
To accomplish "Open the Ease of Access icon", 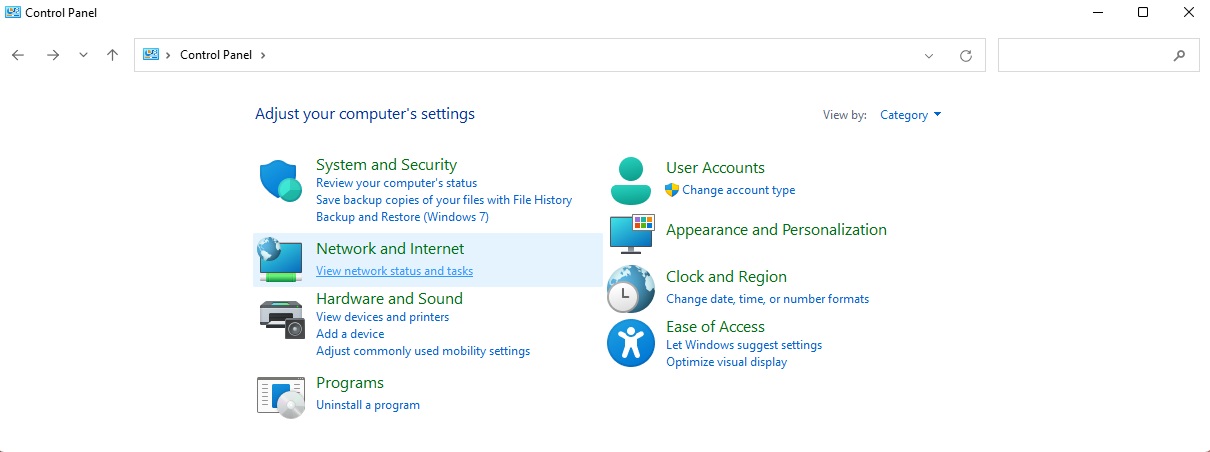I will (x=631, y=344).
